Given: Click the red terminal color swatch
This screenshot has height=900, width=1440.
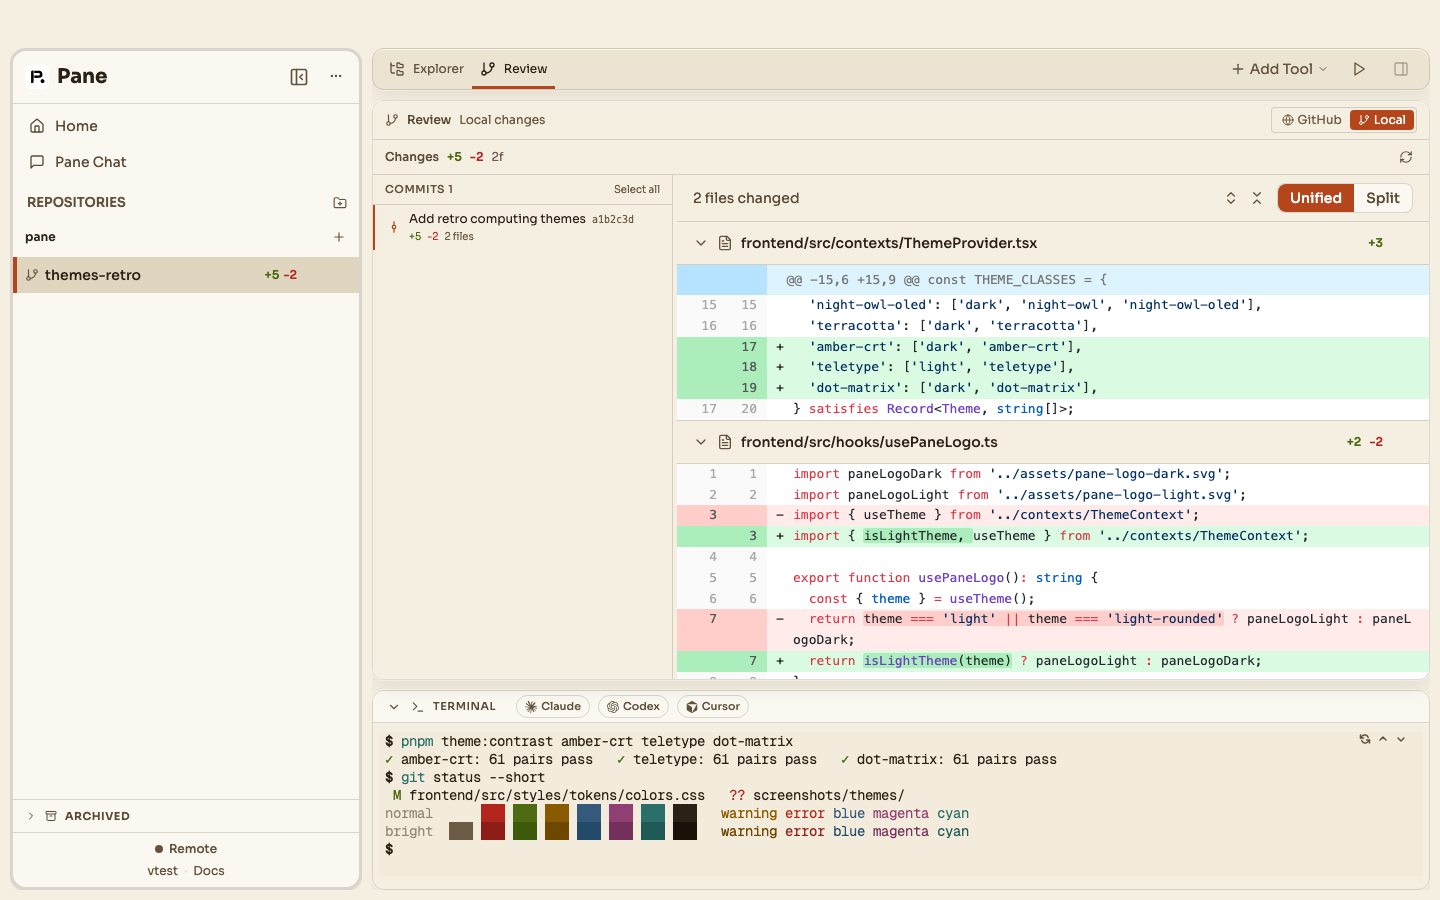Looking at the screenshot, I should (493, 822).
